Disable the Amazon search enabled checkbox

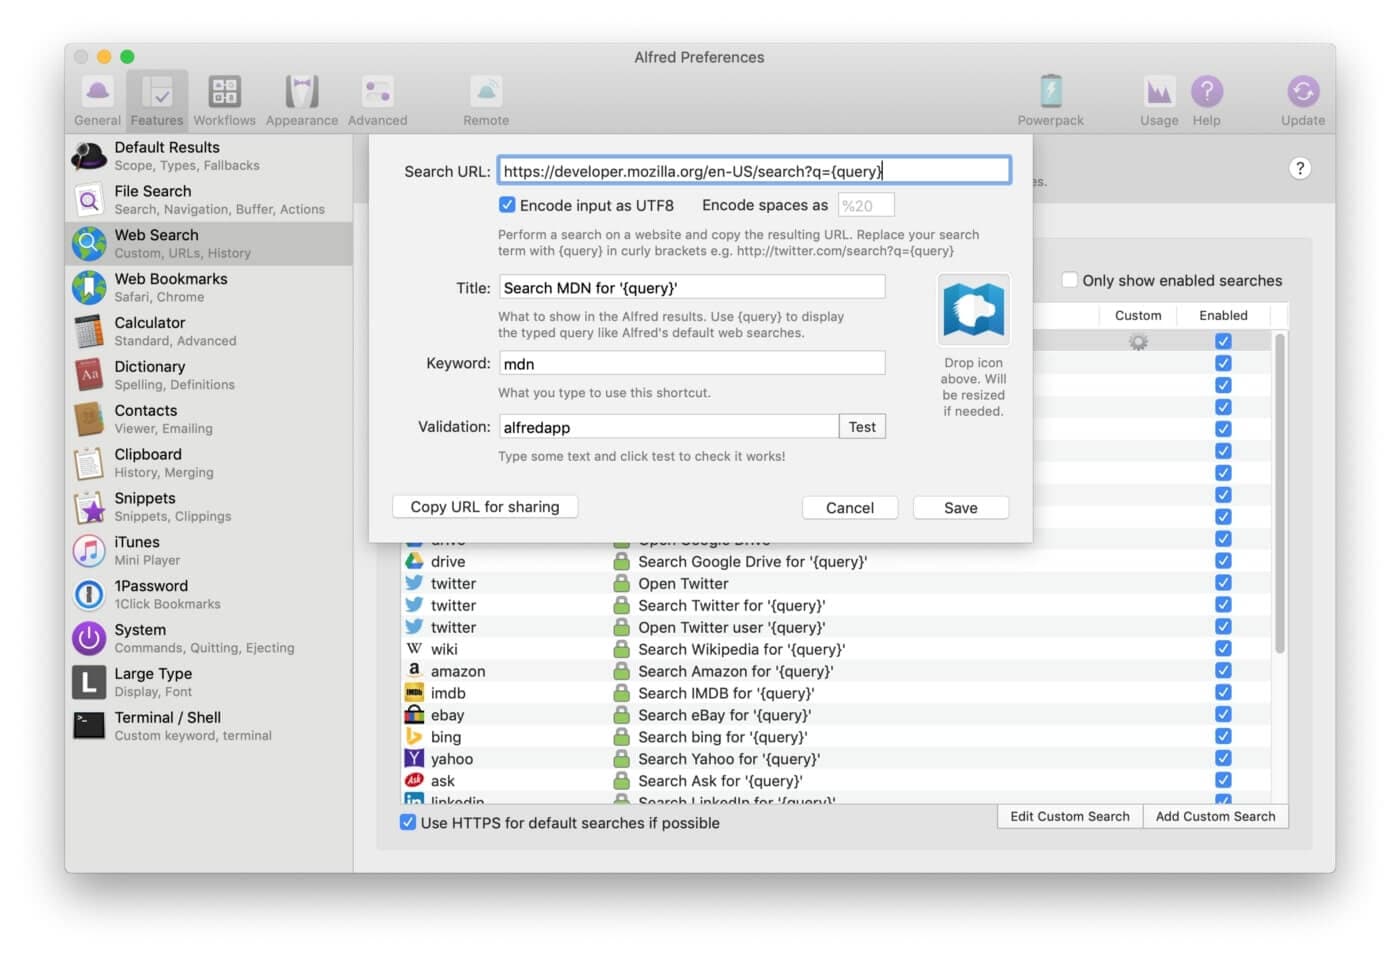[x=1223, y=671]
